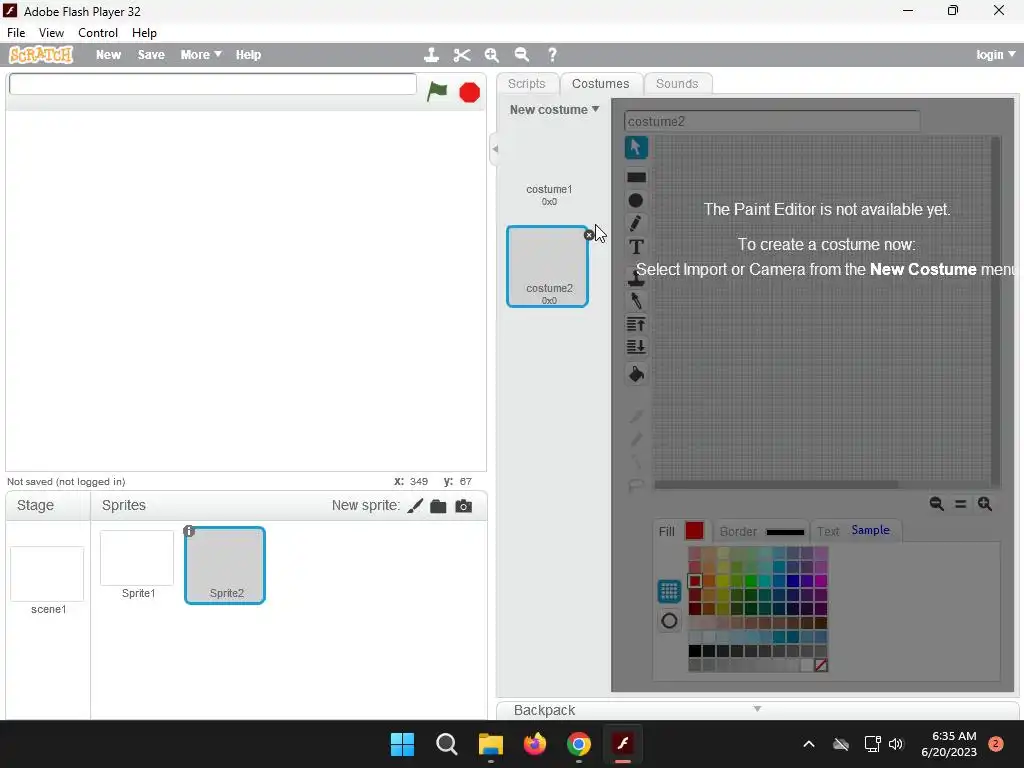
Task: Choose the transparent no-color swatch
Action: 821,665
